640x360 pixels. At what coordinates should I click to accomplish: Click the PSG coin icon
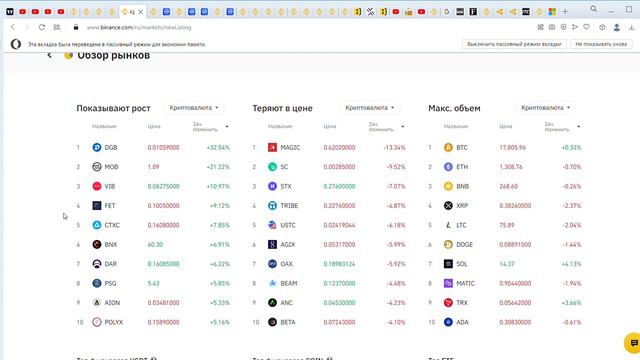click(97, 283)
